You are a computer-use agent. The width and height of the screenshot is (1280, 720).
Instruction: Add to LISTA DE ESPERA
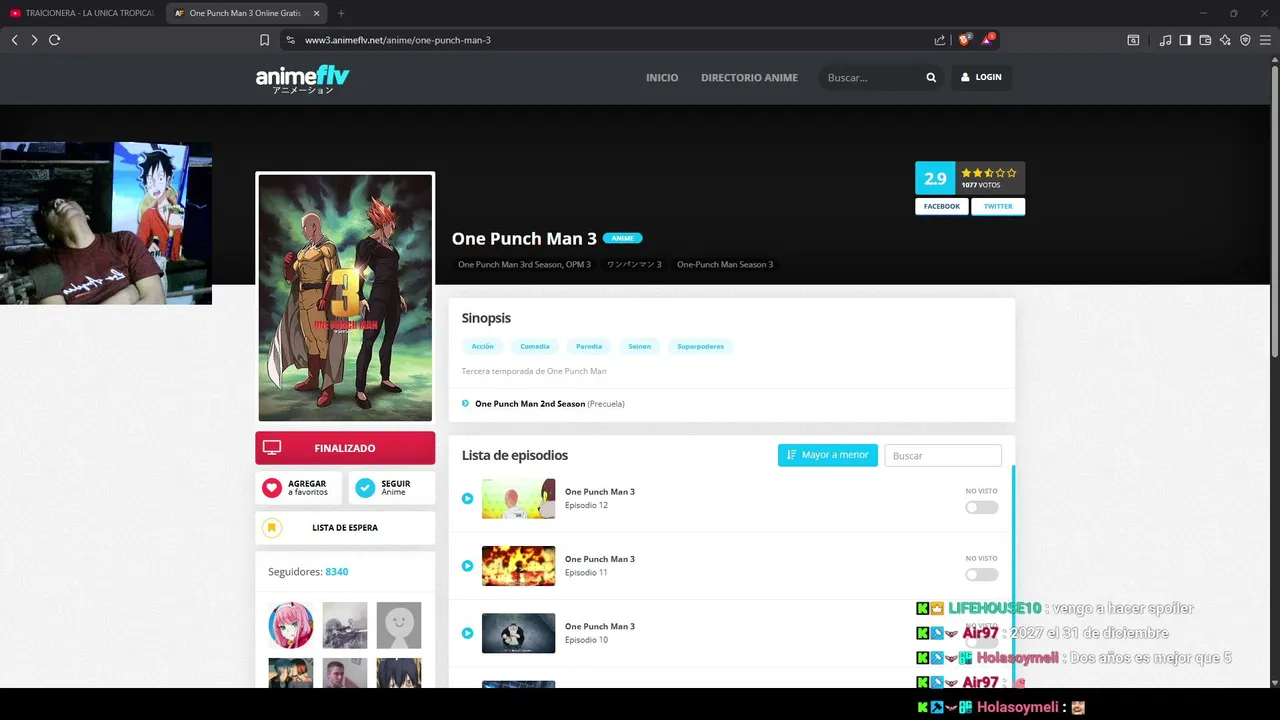tap(345, 528)
